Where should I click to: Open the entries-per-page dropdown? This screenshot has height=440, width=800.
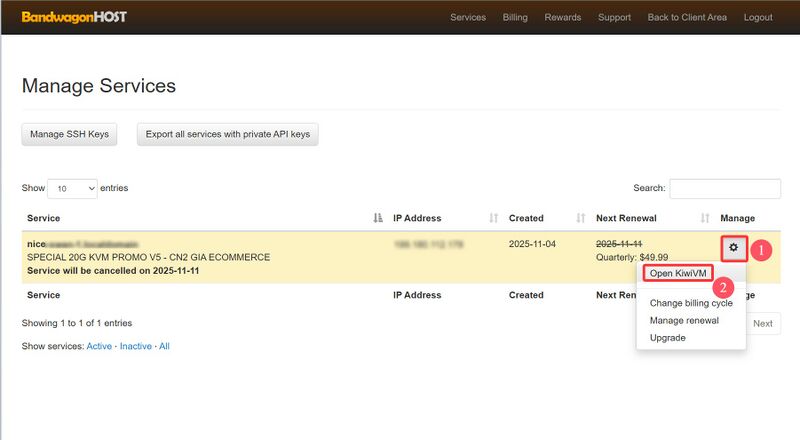pyautogui.click(x=72, y=188)
